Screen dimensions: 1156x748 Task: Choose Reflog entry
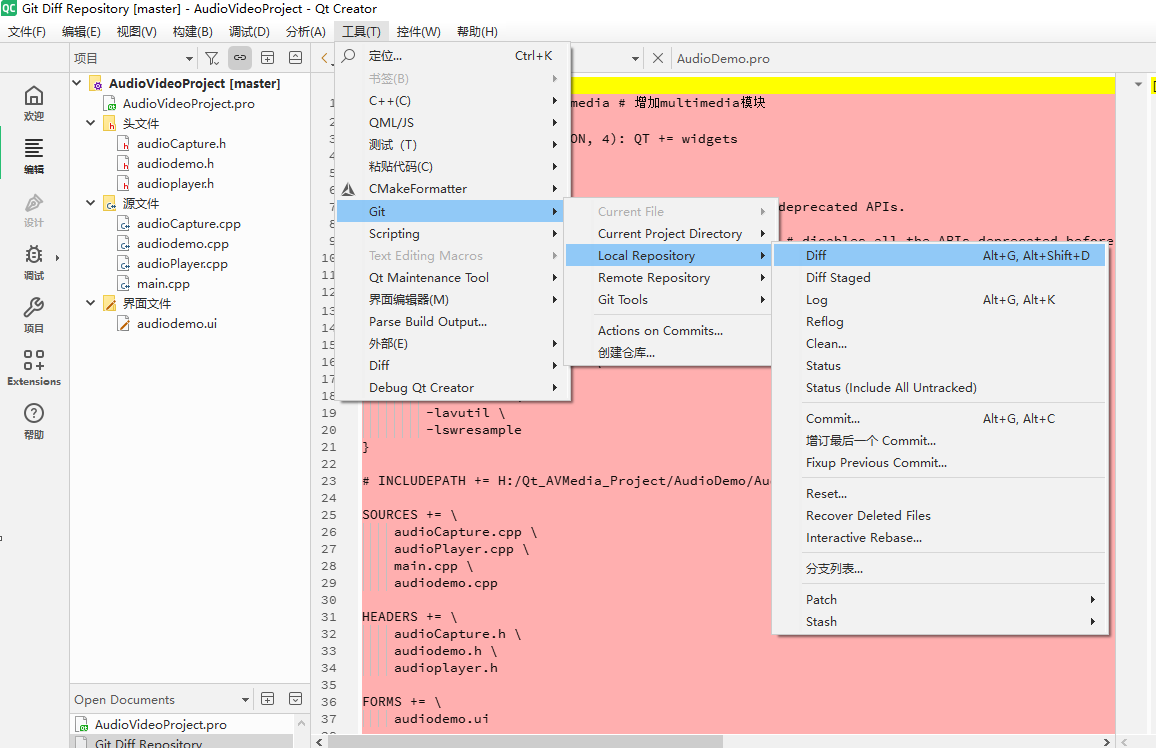point(941,321)
